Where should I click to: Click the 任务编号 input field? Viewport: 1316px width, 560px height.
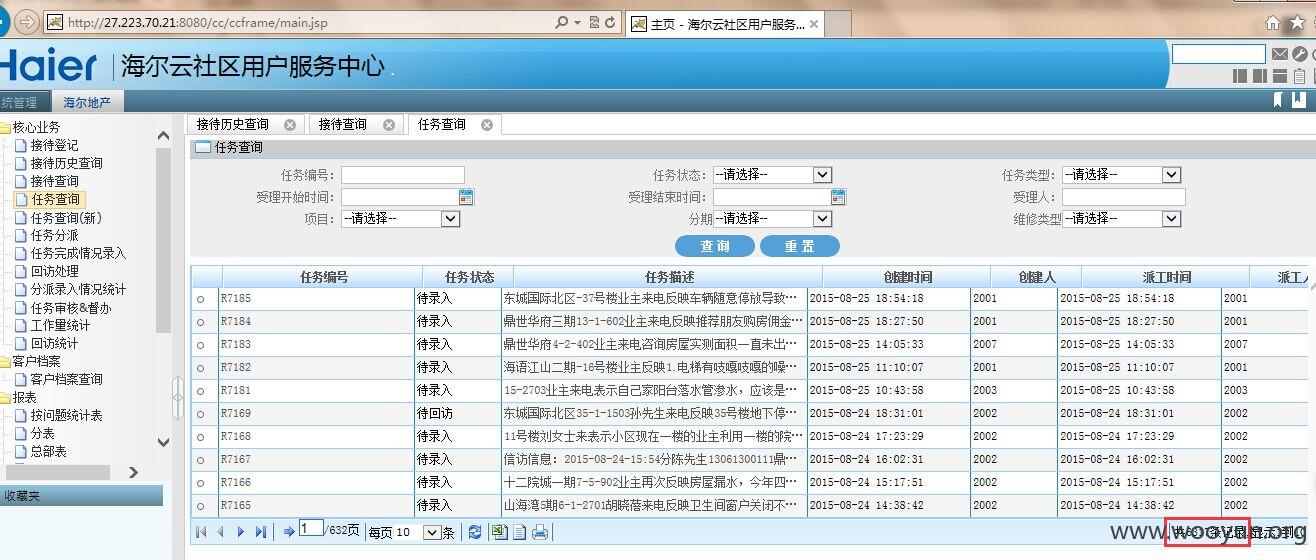tap(403, 175)
